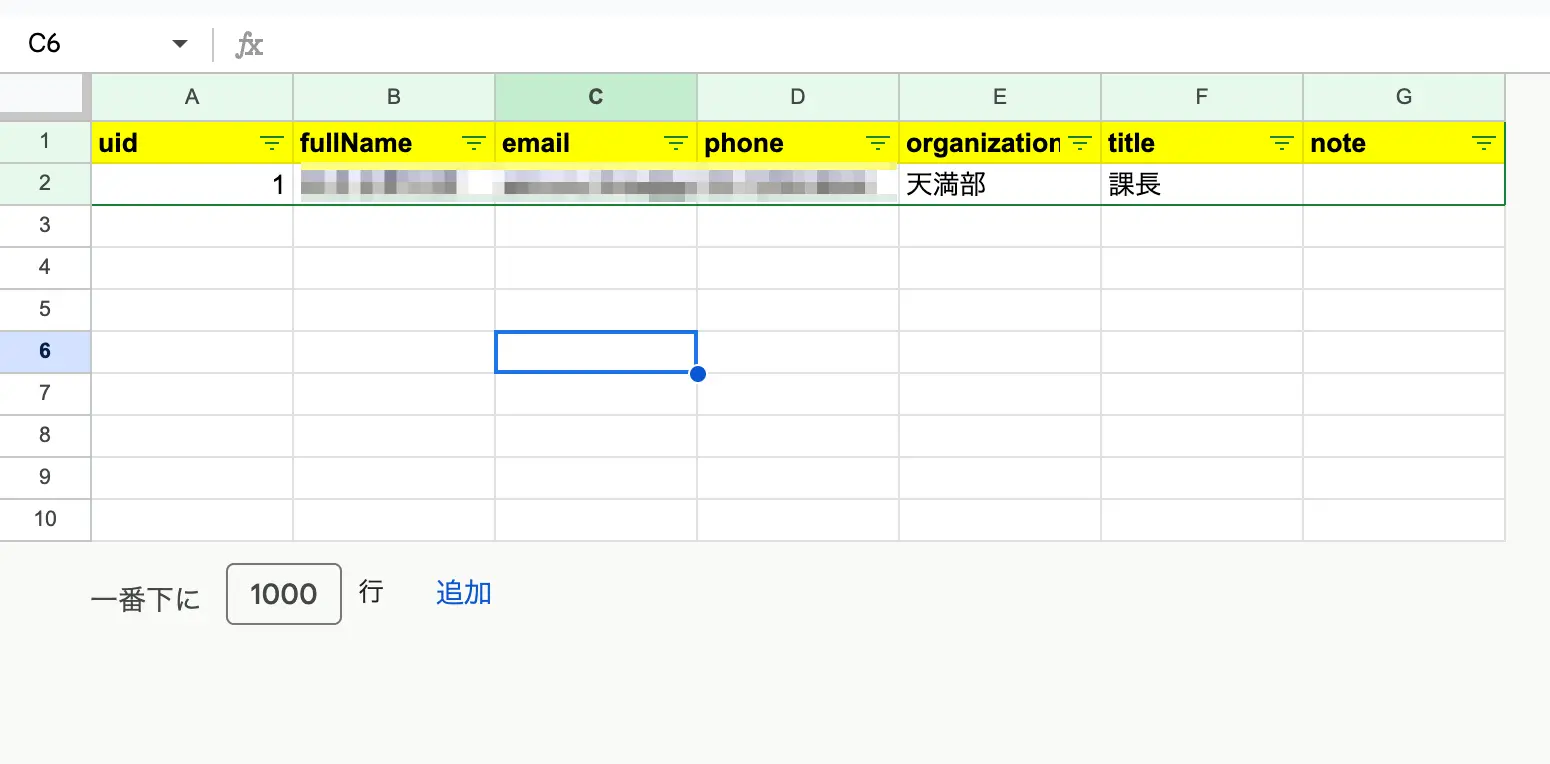Image resolution: width=1550 pixels, height=764 pixels.
Task: Open the filter icon on uid header
Action: 272,144
